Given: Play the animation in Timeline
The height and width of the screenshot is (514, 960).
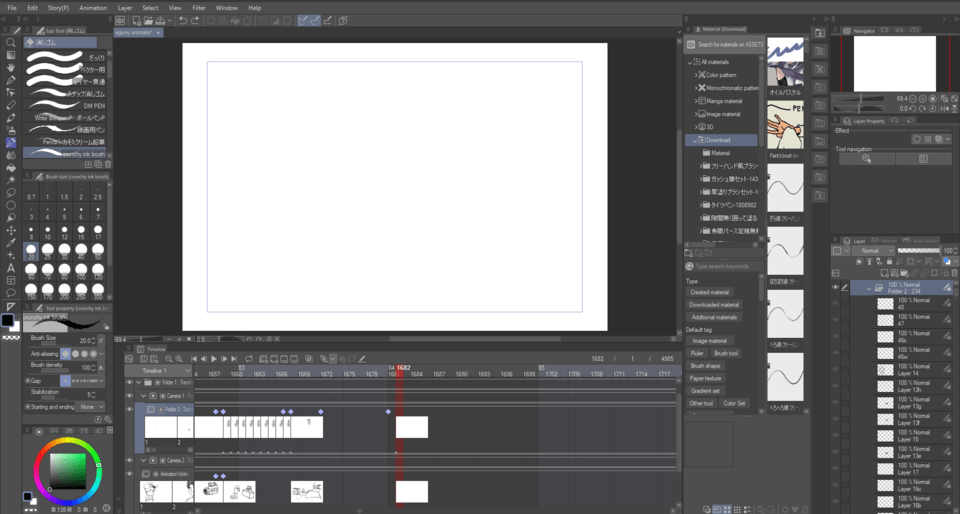Looking at the screenshot, I should point(214,359).
